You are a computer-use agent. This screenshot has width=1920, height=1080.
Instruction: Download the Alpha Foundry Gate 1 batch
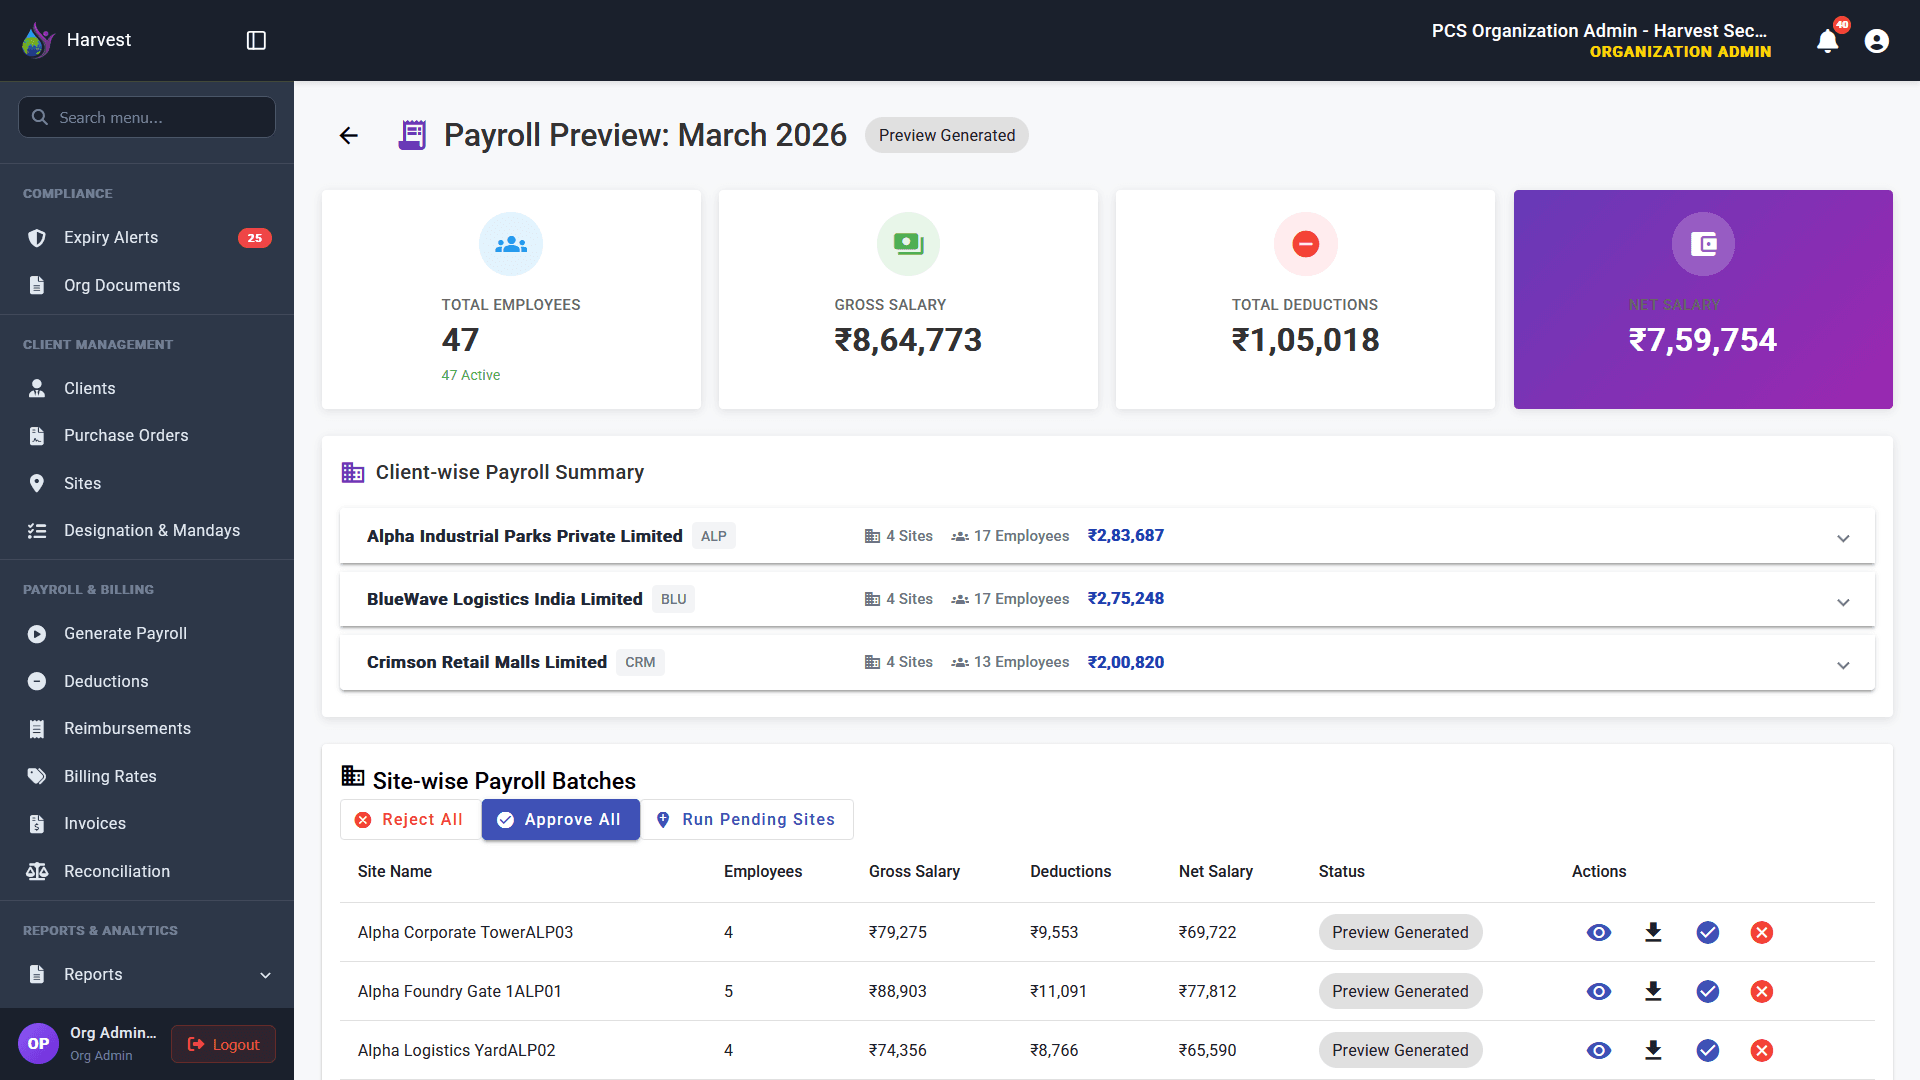point(1653,991)
